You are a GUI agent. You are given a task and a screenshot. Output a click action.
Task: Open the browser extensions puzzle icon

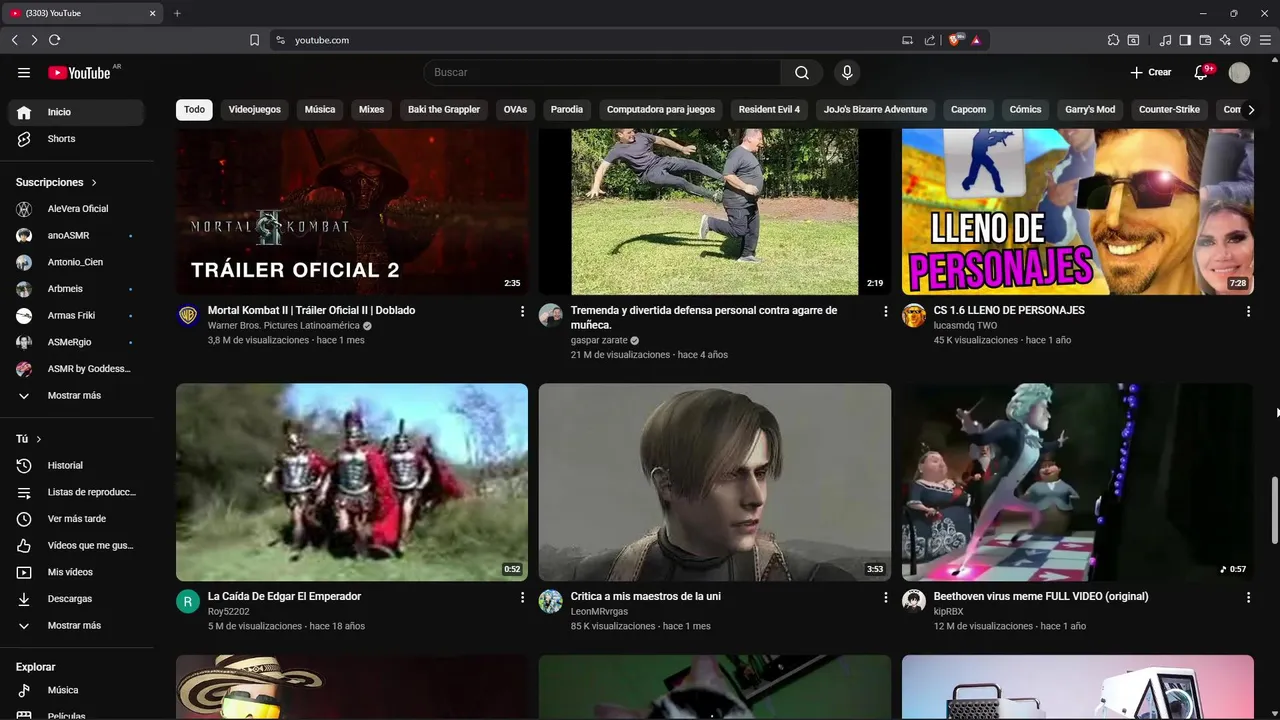coord(1113,40)
